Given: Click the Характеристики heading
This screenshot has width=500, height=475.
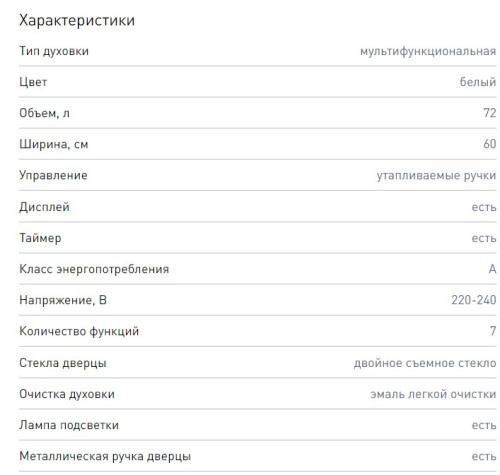Looking at the screenshot, I should point(77,21).
